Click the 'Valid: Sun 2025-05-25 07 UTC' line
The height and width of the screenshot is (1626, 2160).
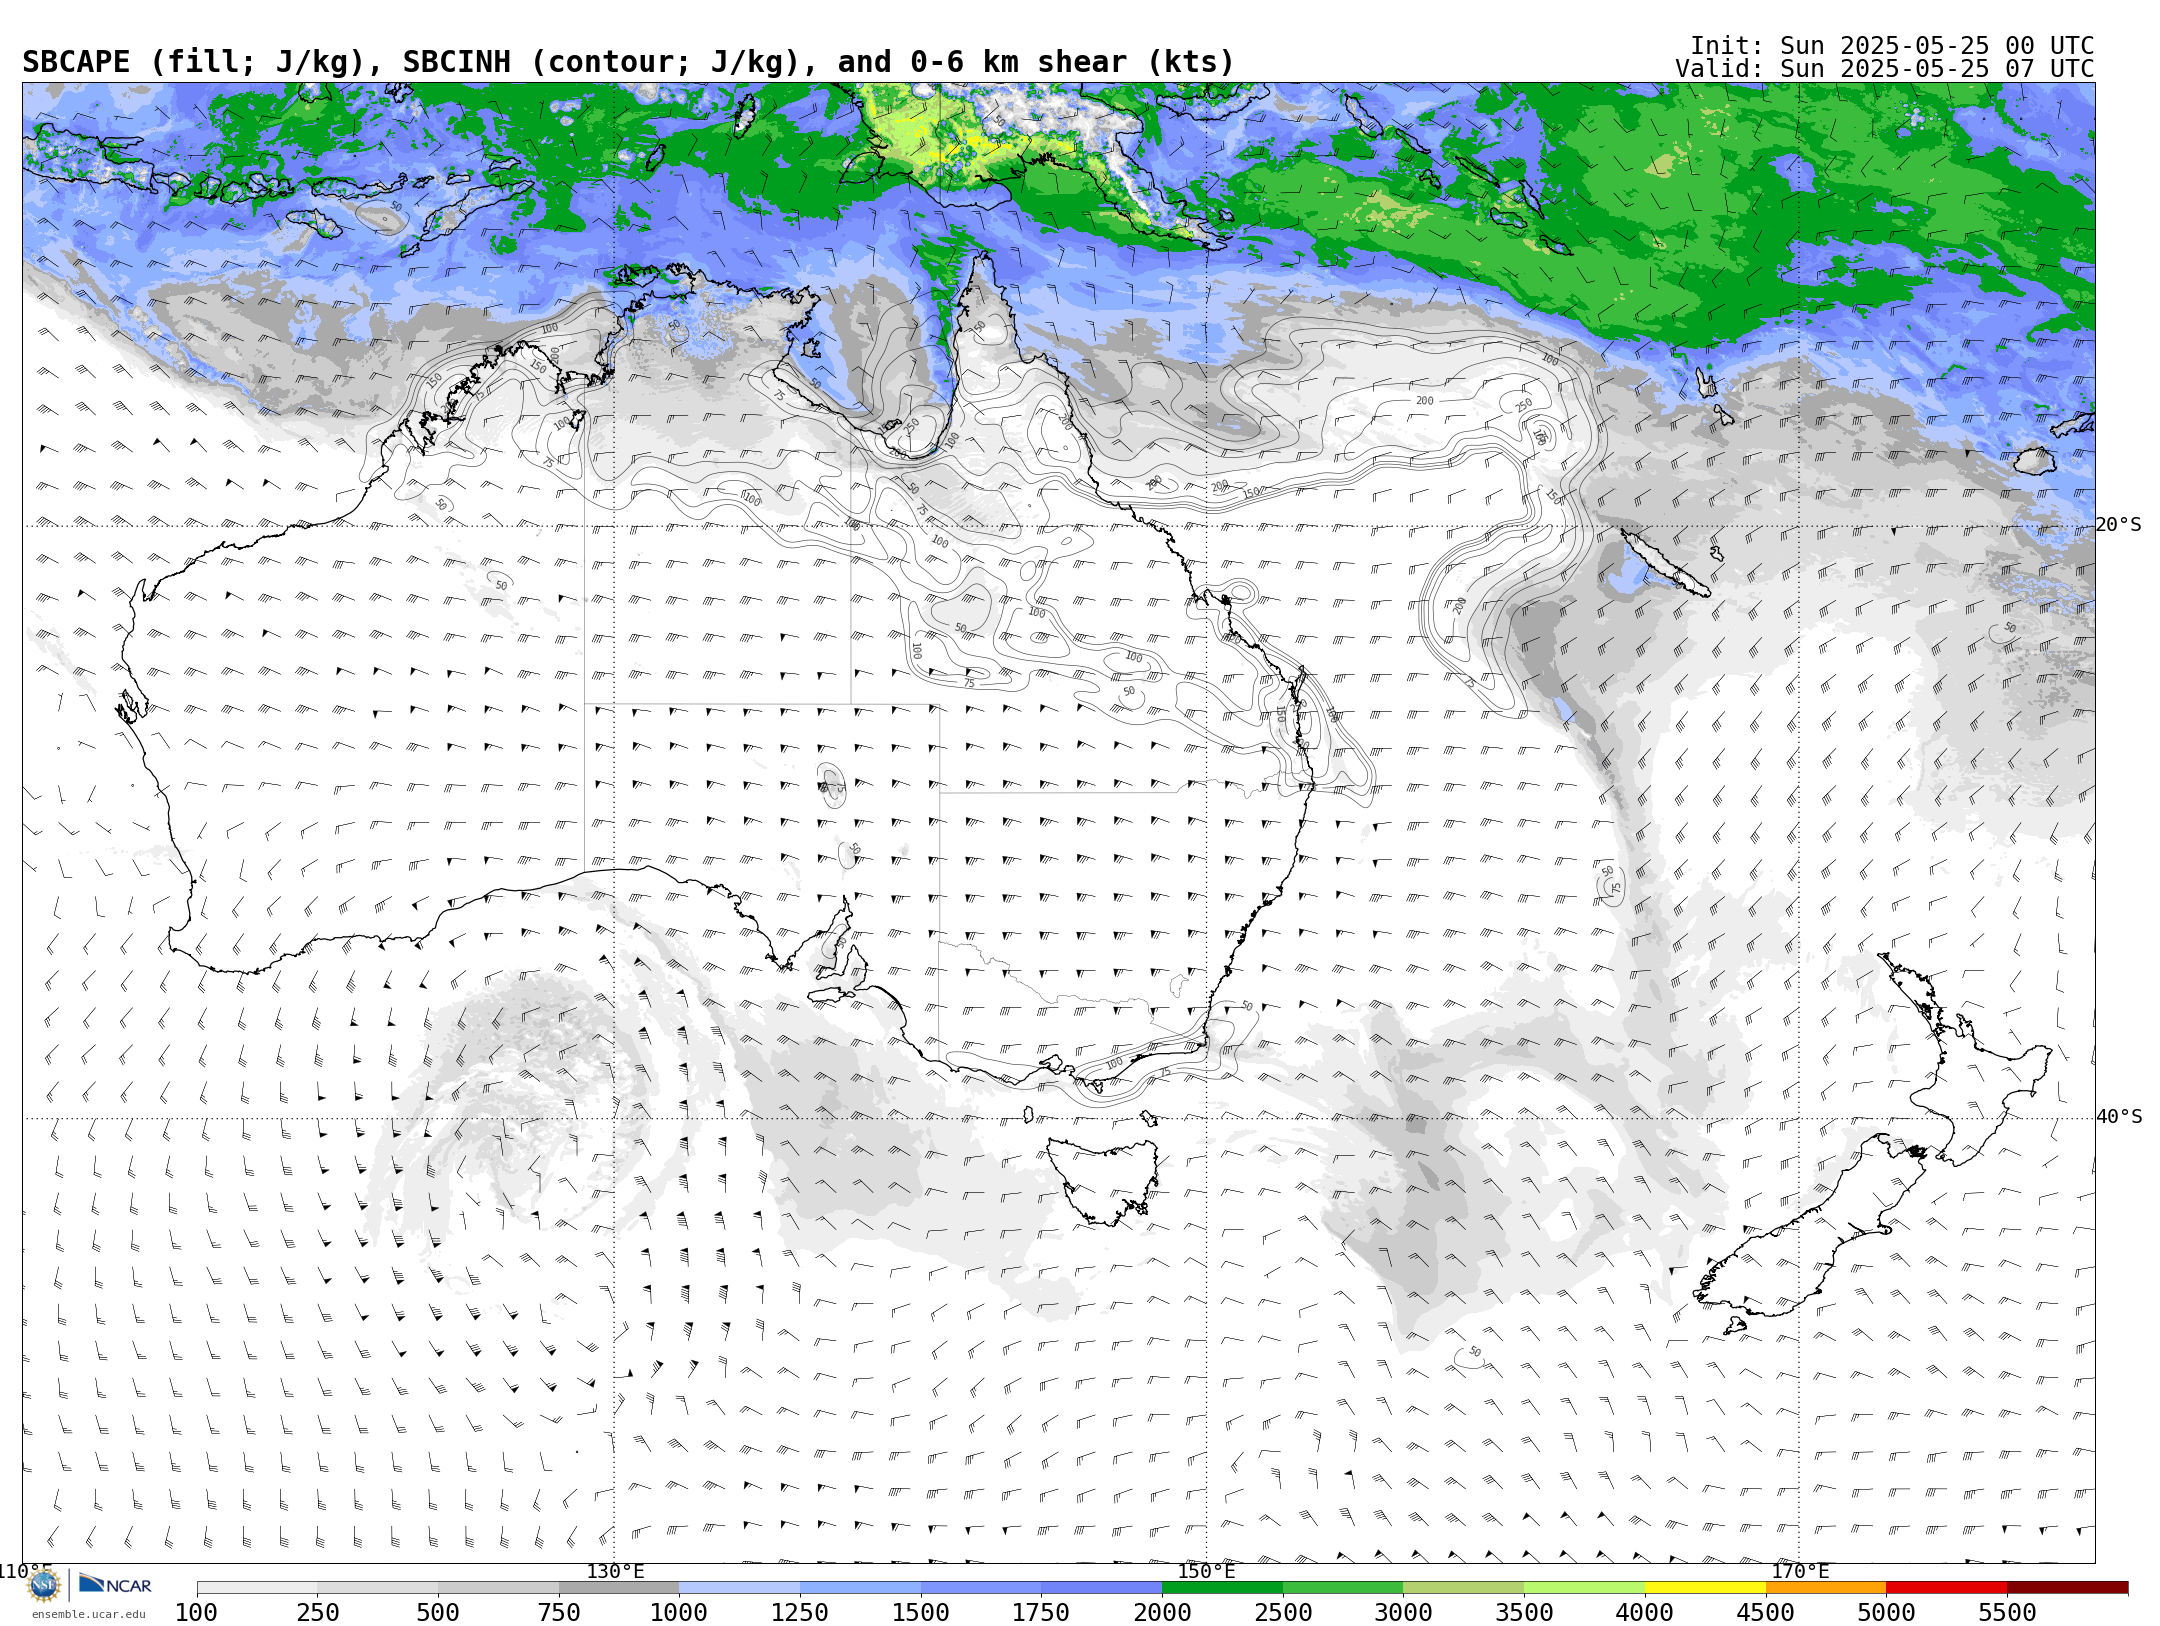click(1885, 69)
